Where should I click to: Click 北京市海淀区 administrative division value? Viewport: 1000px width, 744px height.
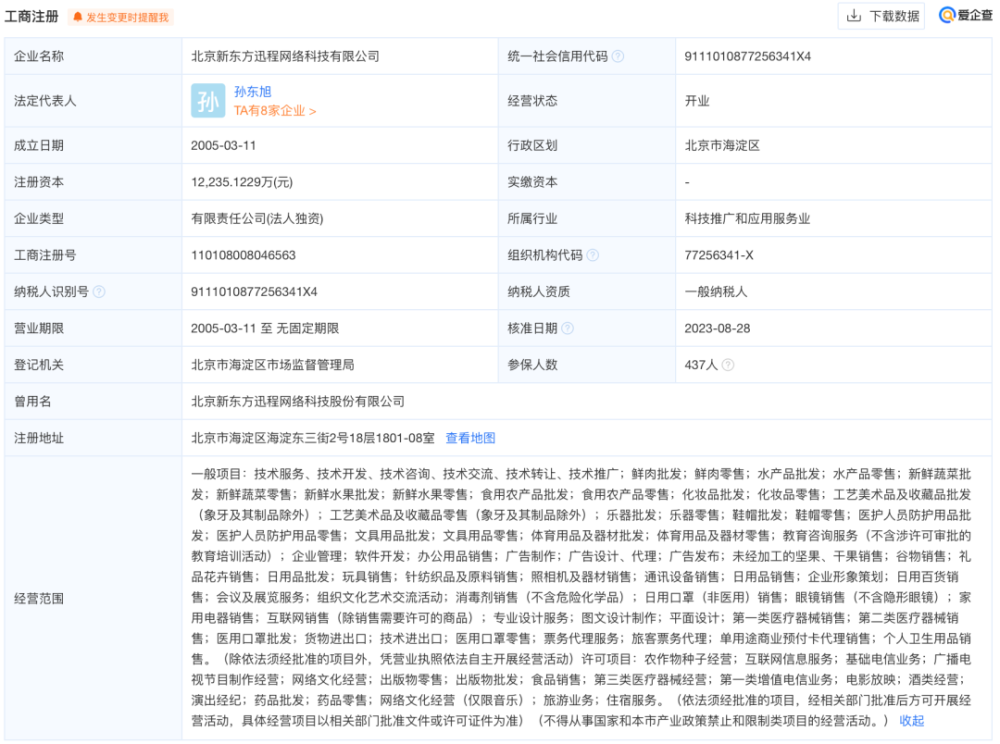(x=722, y=146)
